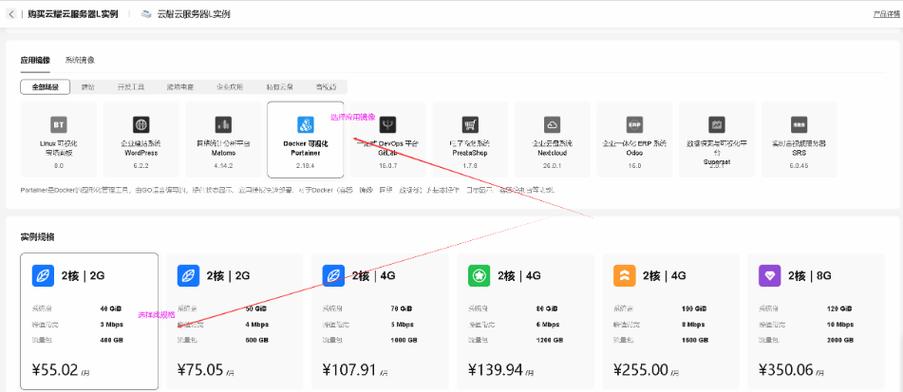Click the Odoo ERP icon
Viewport: 903px width, 392px height.
coord(635,125)
